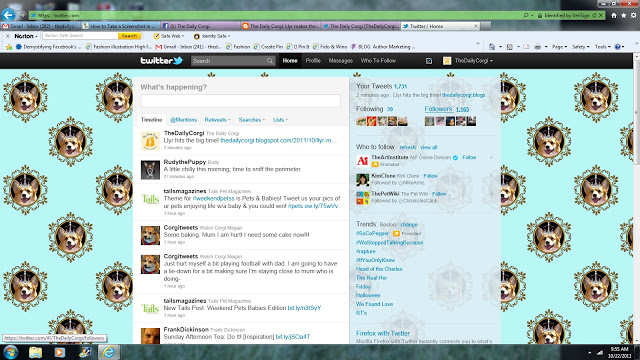Follow KimClune suggestion
The height and width of the screenshot is (360, 640).
tap(430, 176)
